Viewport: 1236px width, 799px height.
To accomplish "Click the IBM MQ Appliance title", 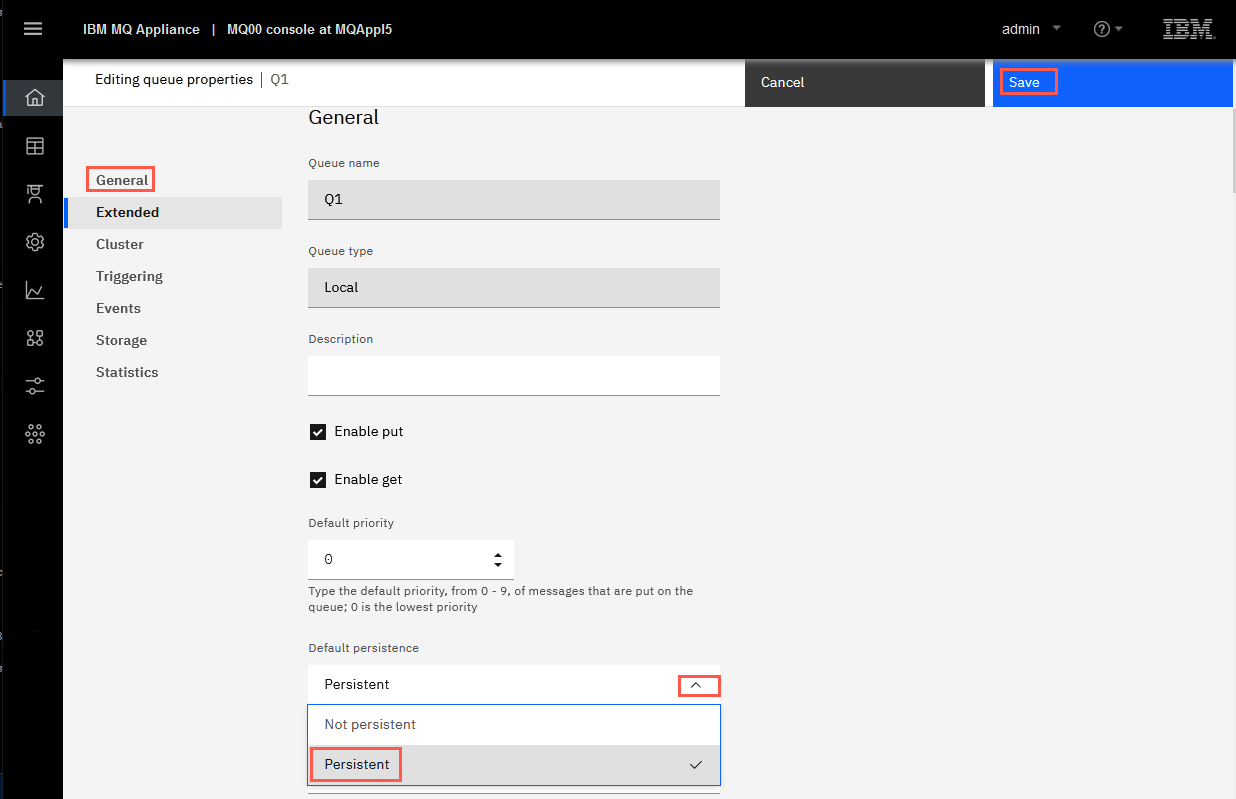I will click(x=141, y=29).
